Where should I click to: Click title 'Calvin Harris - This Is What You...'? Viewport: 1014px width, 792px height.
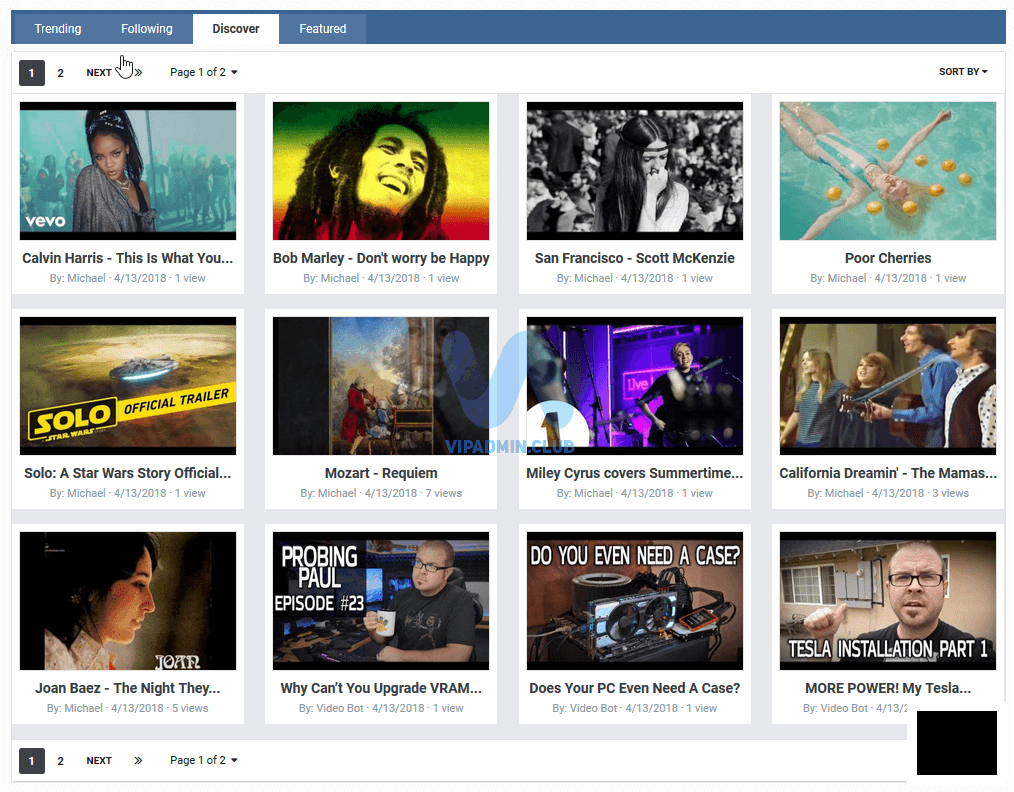[x=128, y=258]
